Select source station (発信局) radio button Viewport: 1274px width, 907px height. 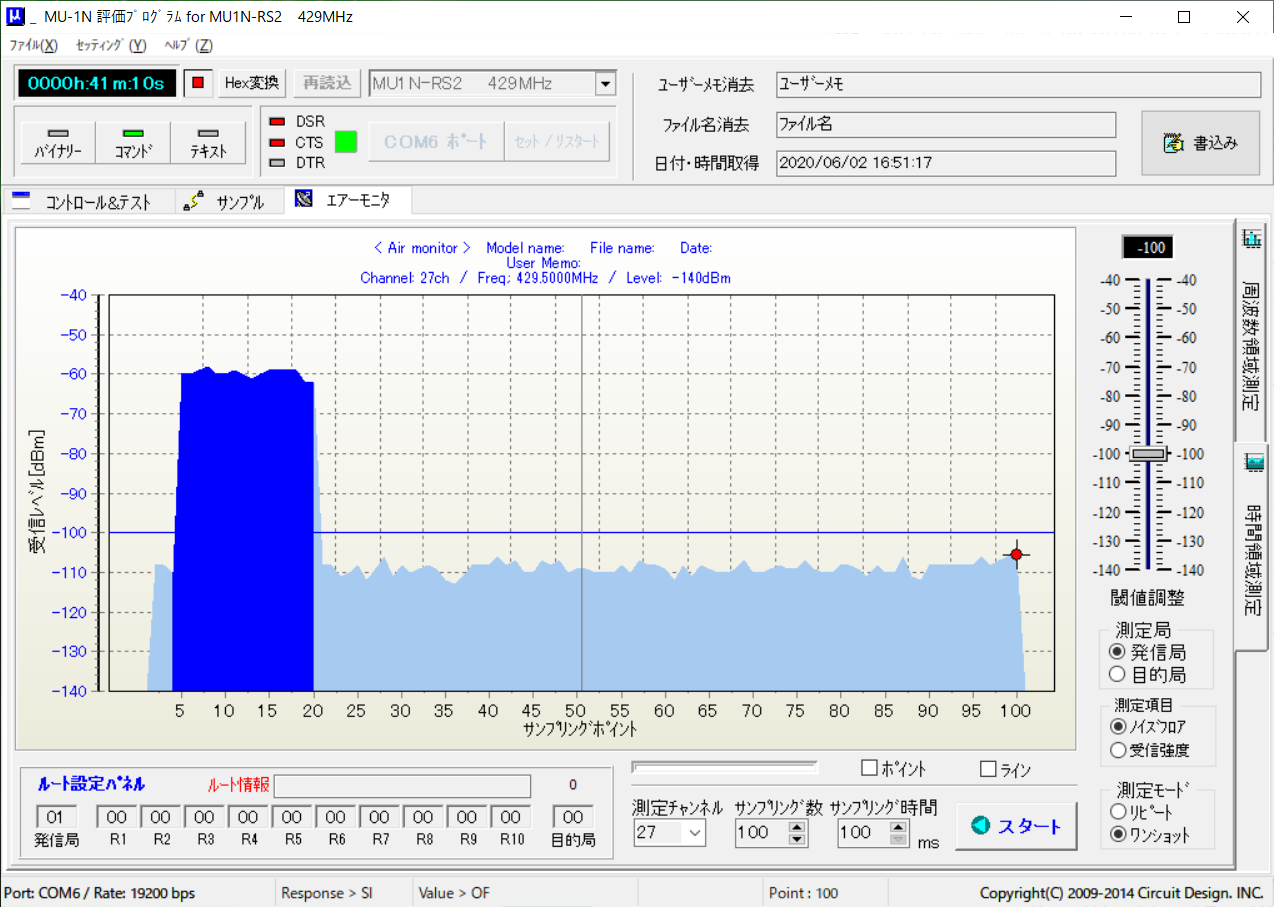click(x=1147, y=652)
